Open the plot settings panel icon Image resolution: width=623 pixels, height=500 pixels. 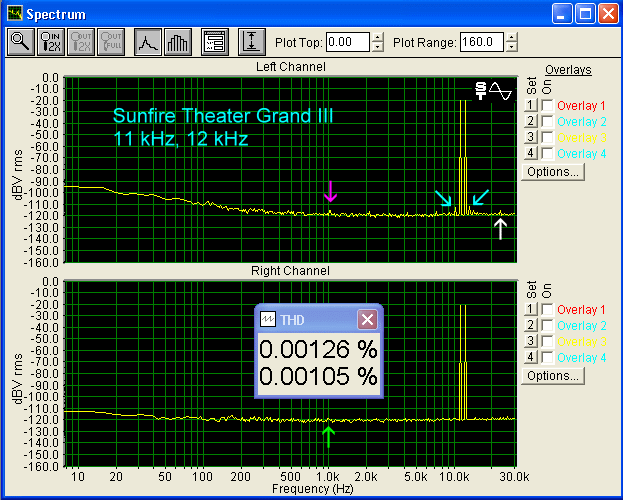coord(213,42)
